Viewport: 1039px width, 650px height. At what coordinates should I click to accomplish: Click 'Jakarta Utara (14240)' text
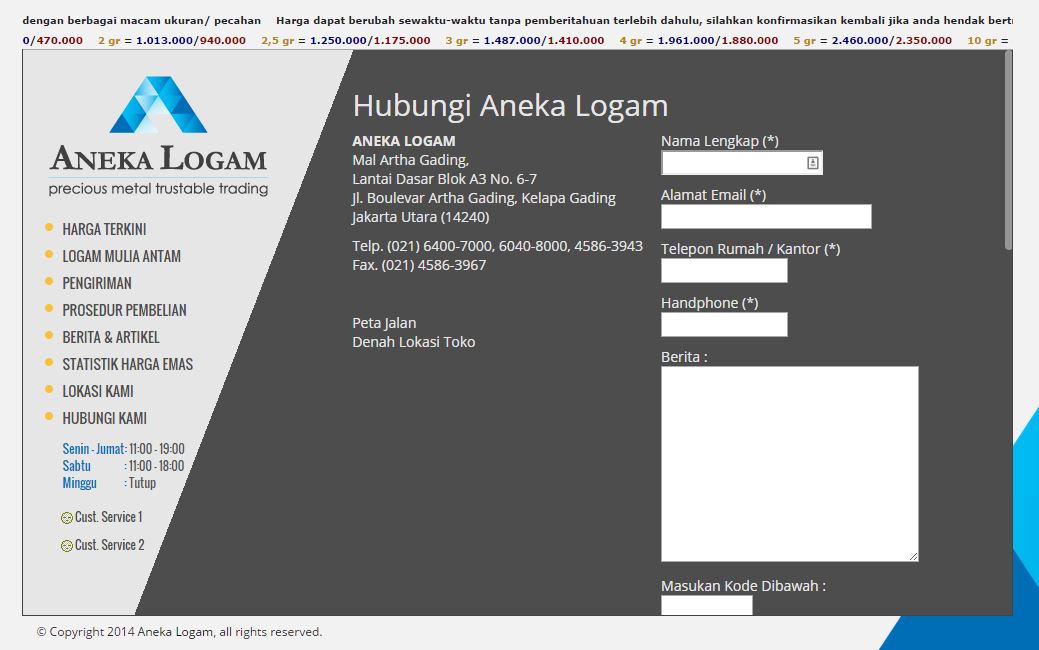click(x=421, y=217)
